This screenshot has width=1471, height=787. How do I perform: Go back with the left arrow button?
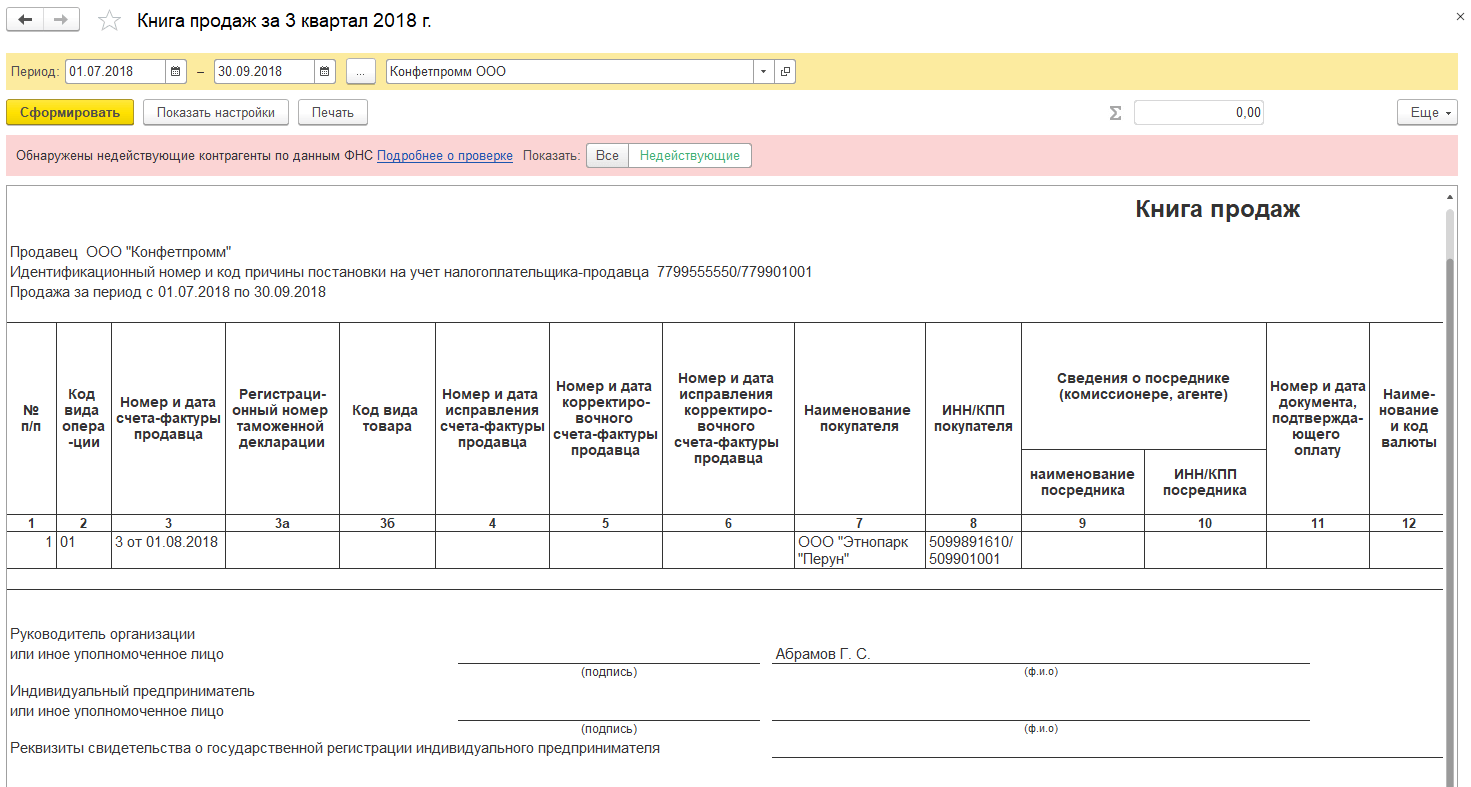(26, 21)
